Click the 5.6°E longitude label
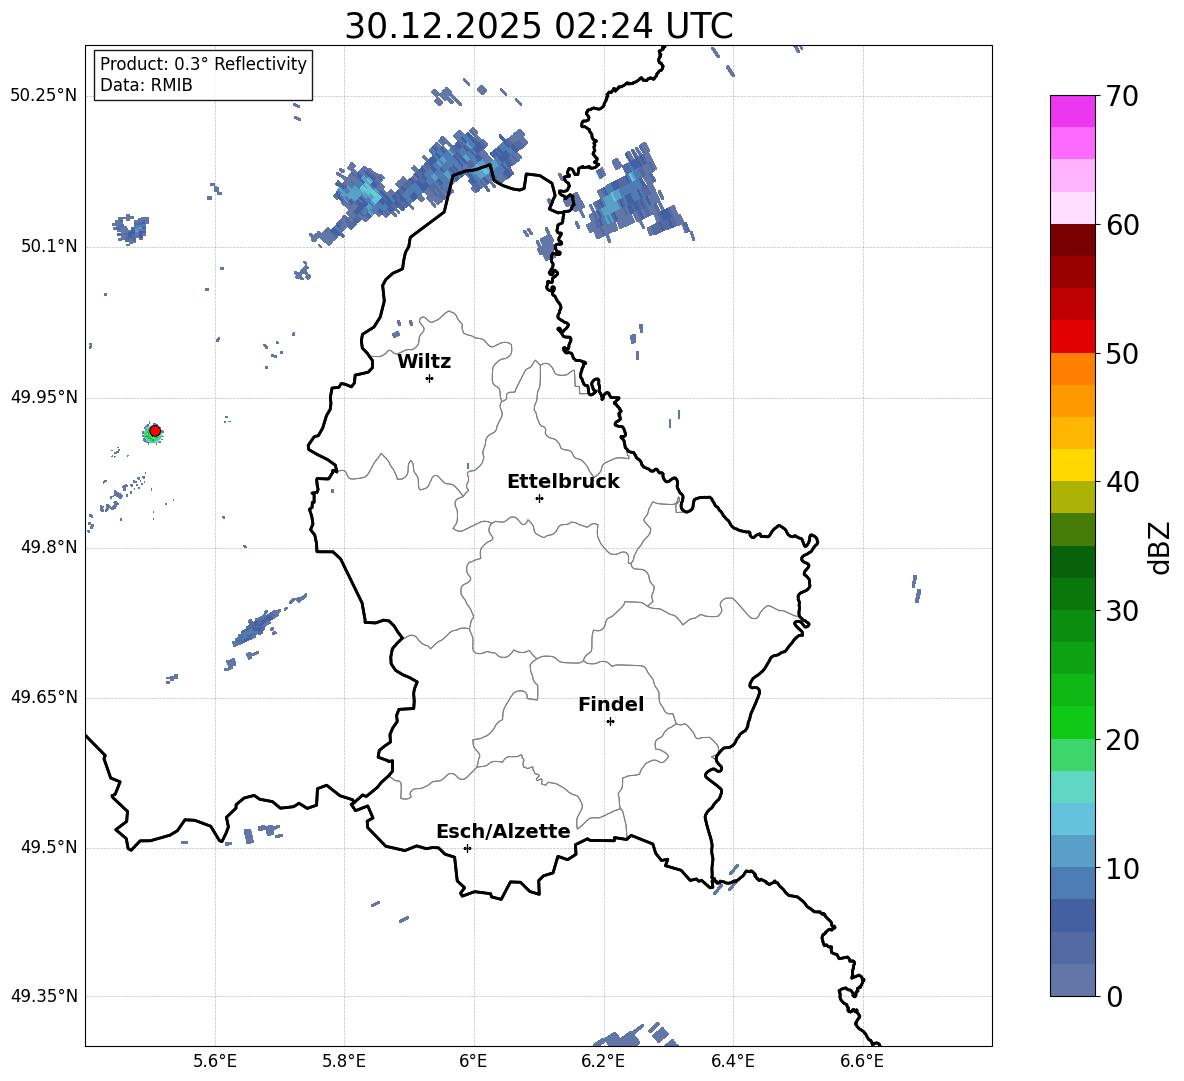This screenshot has width=1184, height=1081. tap(215, 1061)
